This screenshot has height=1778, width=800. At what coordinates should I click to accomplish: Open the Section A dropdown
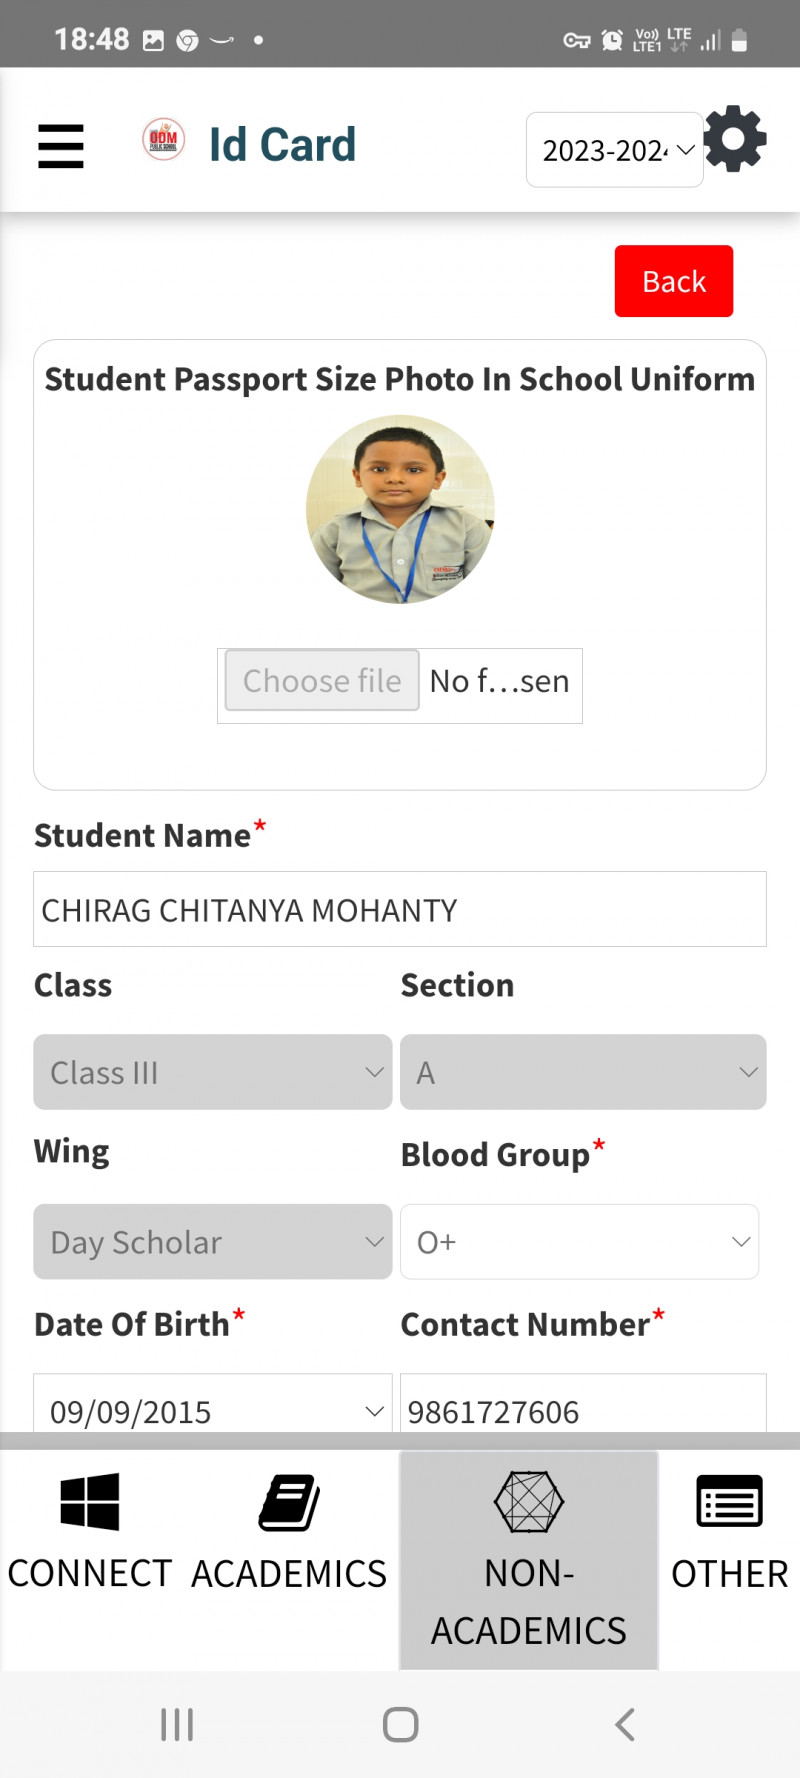[x=583, y=1072]
